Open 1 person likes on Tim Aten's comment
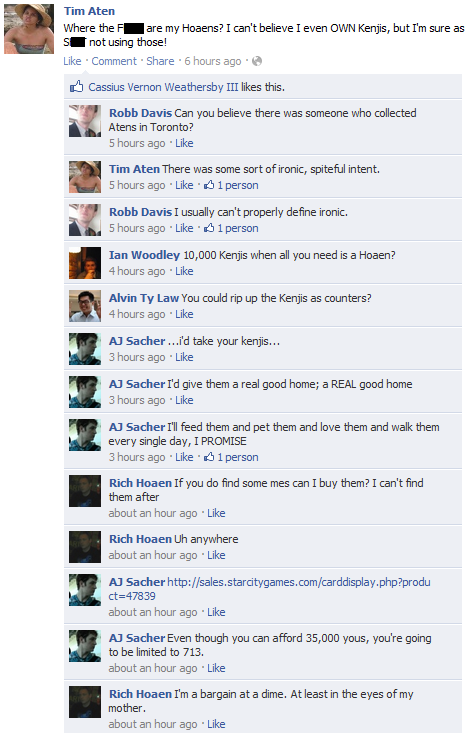The height and width of the screenshot is (733, 470). pos(231,185)
